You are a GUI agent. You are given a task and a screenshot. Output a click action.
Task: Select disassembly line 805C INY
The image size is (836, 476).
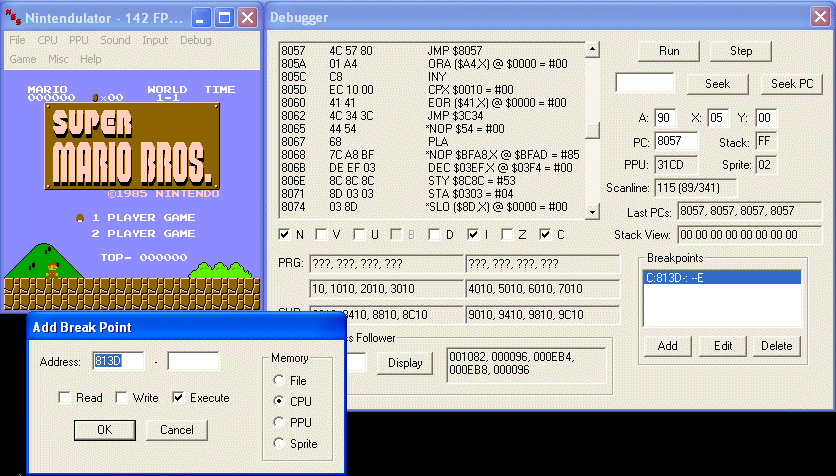coord(432,77)
